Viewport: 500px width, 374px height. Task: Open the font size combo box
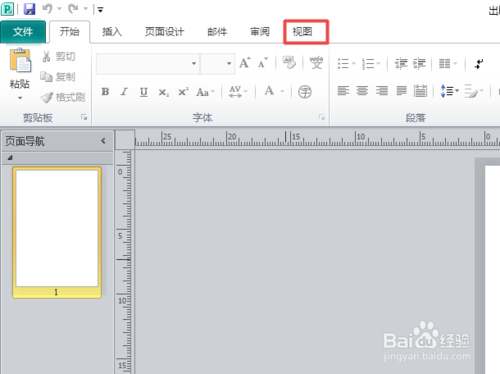pyautogui.click(x=217, y=63)
